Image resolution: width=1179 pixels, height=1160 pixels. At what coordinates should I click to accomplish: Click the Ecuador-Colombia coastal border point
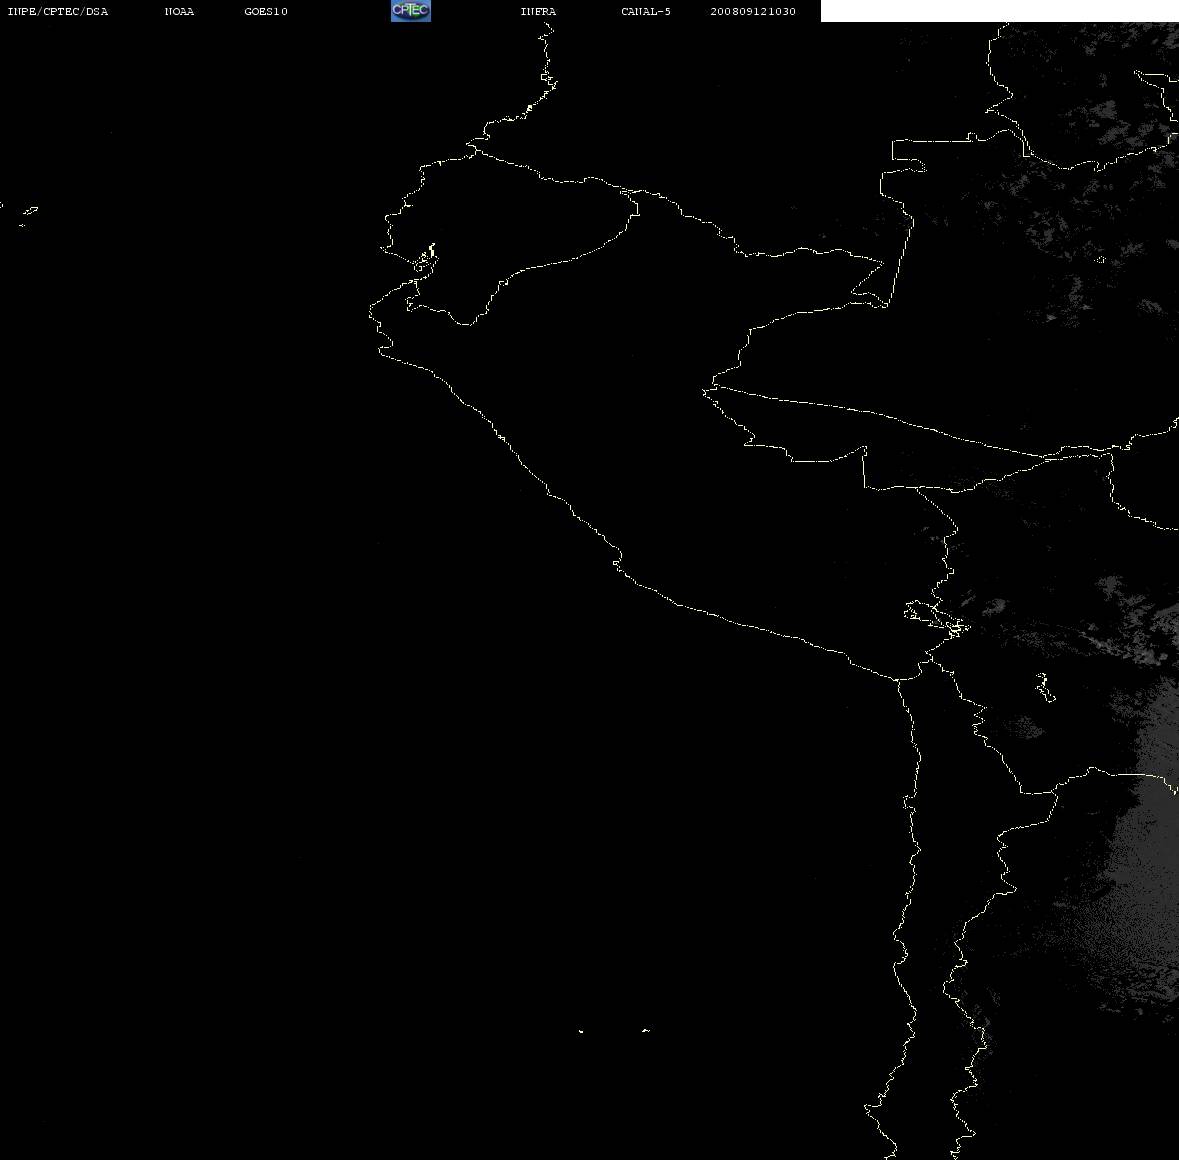[x=474, y=150]
